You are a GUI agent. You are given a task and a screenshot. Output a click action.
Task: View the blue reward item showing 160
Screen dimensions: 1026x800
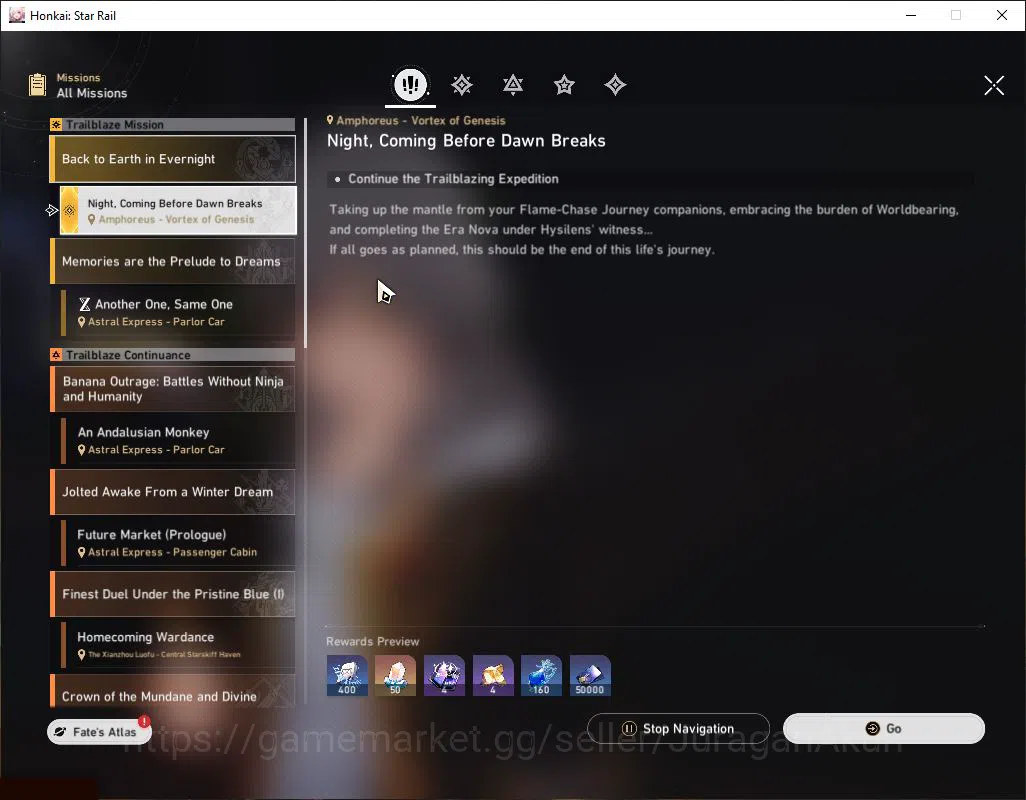(541, 676)
